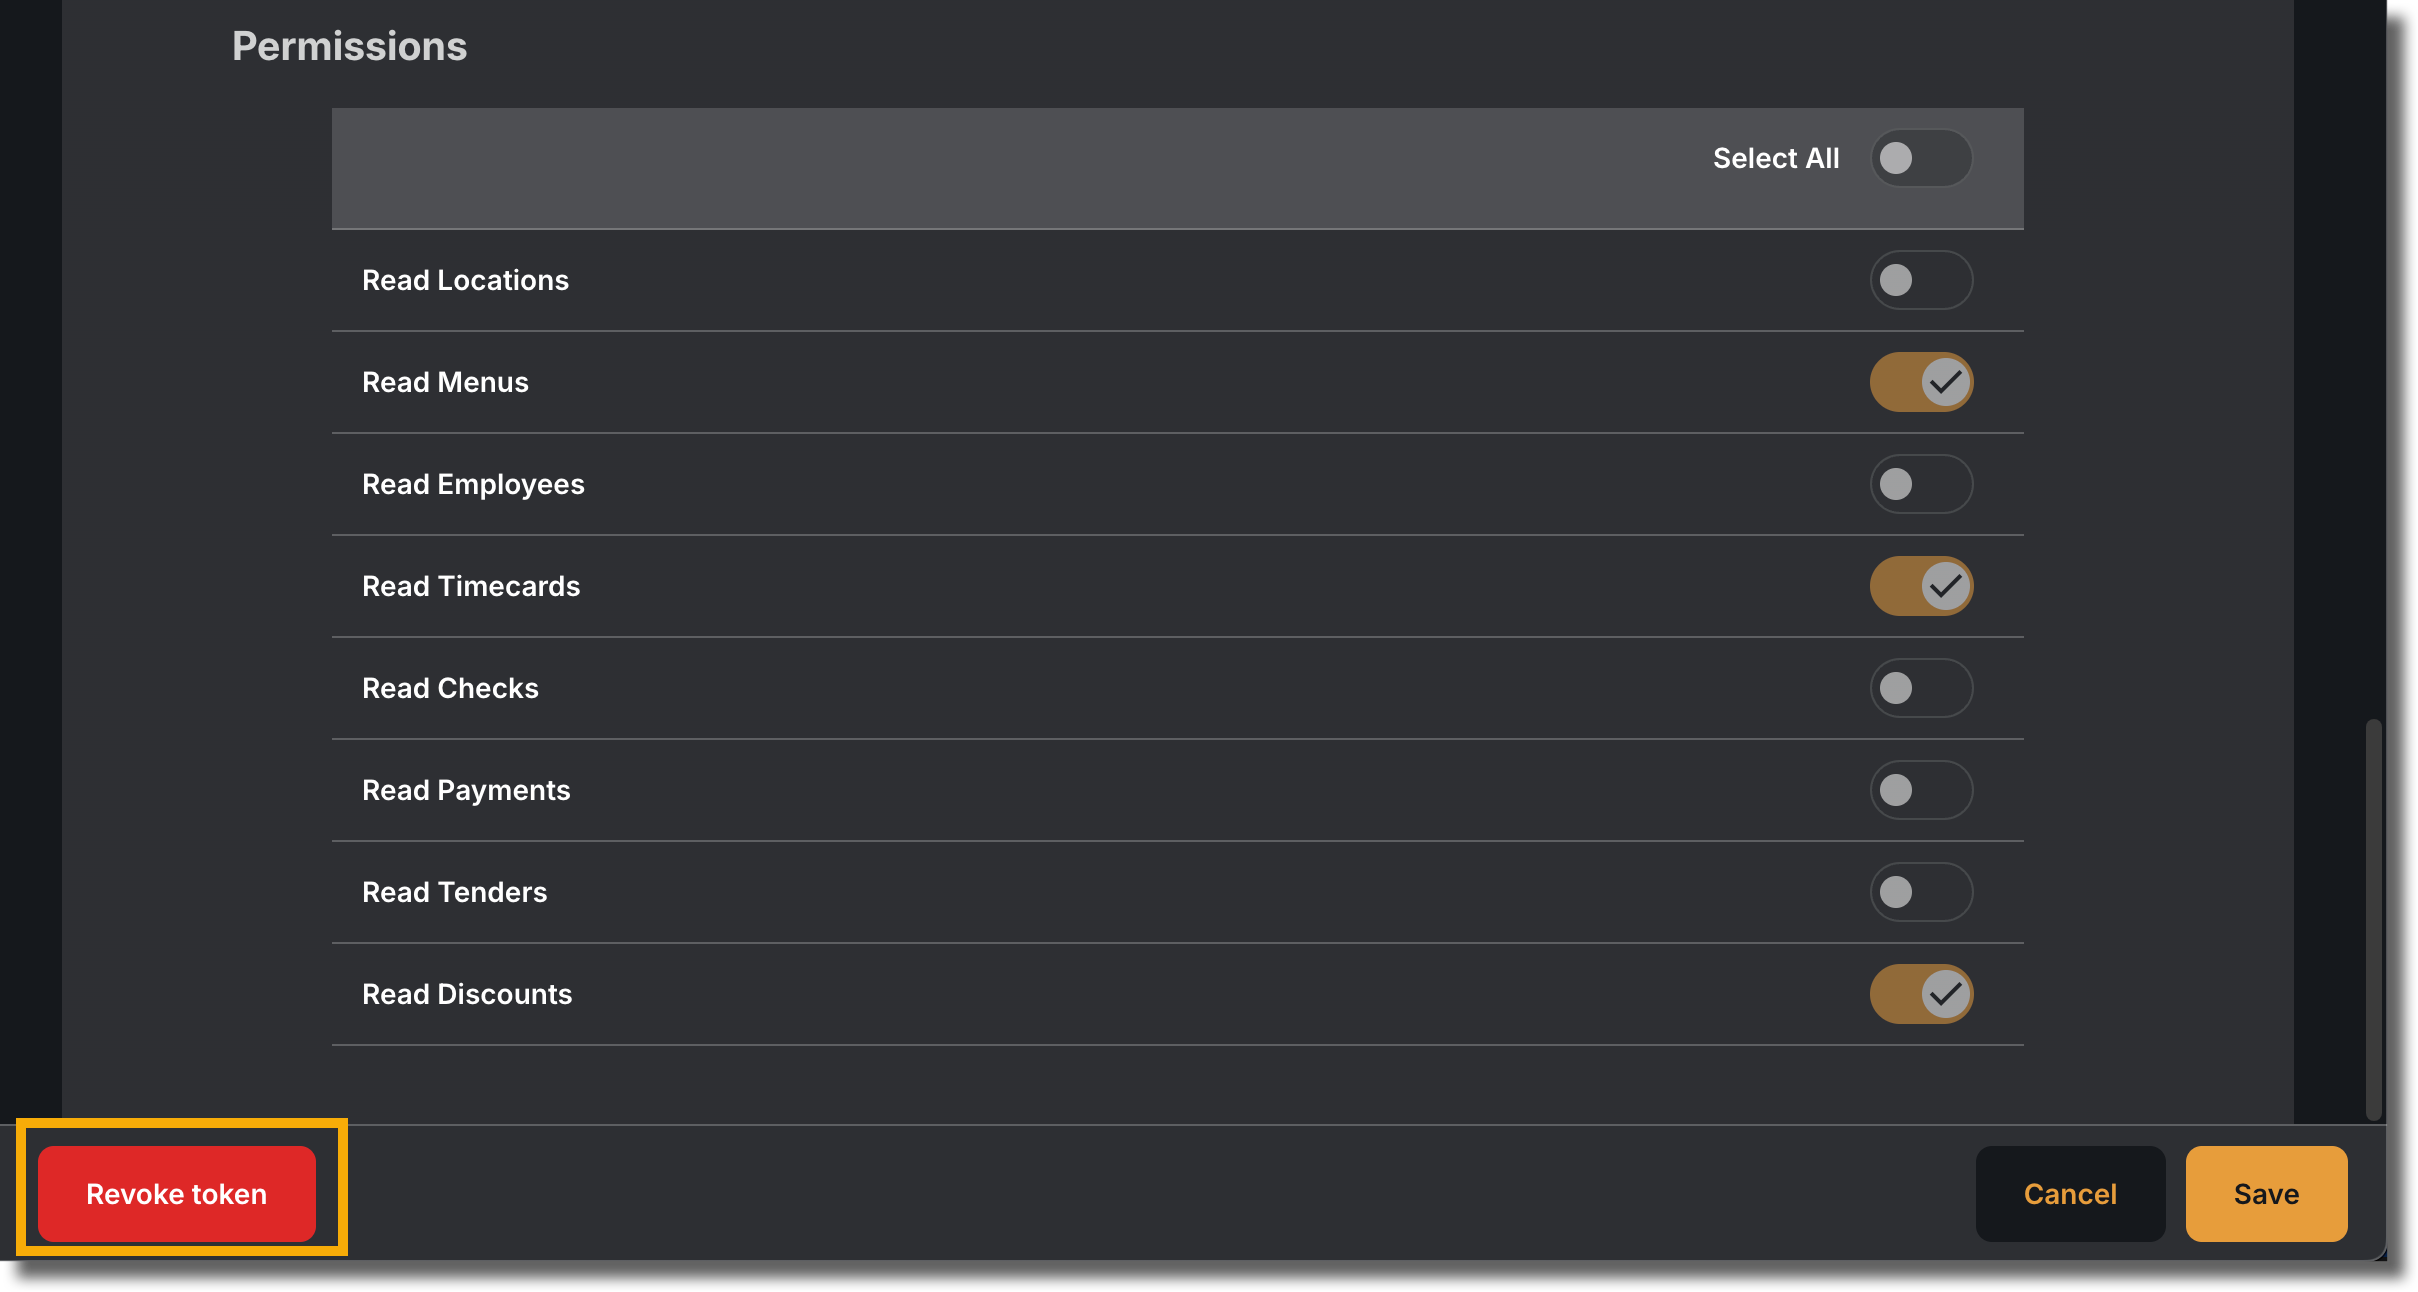Viewport: 2418px width, 1292px height.
Task: Click the Read Timecards label text
Action: pos(471,586)
